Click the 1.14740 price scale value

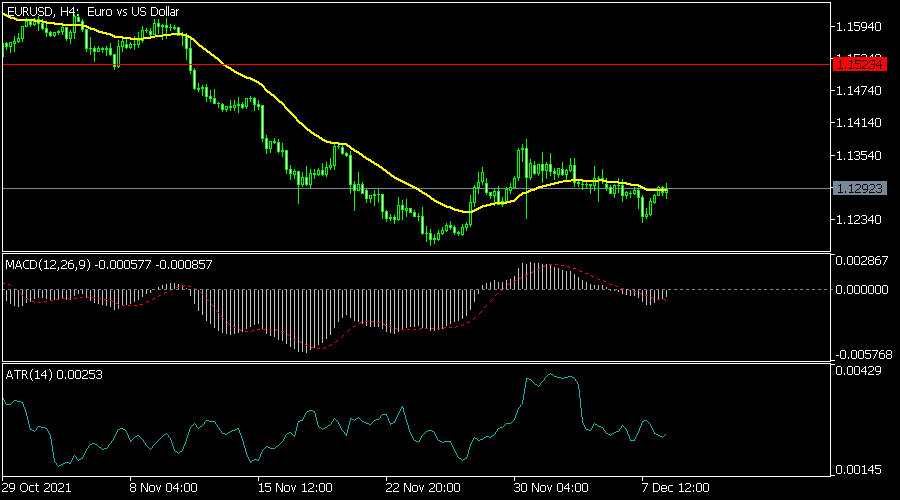tap(859, 90)
